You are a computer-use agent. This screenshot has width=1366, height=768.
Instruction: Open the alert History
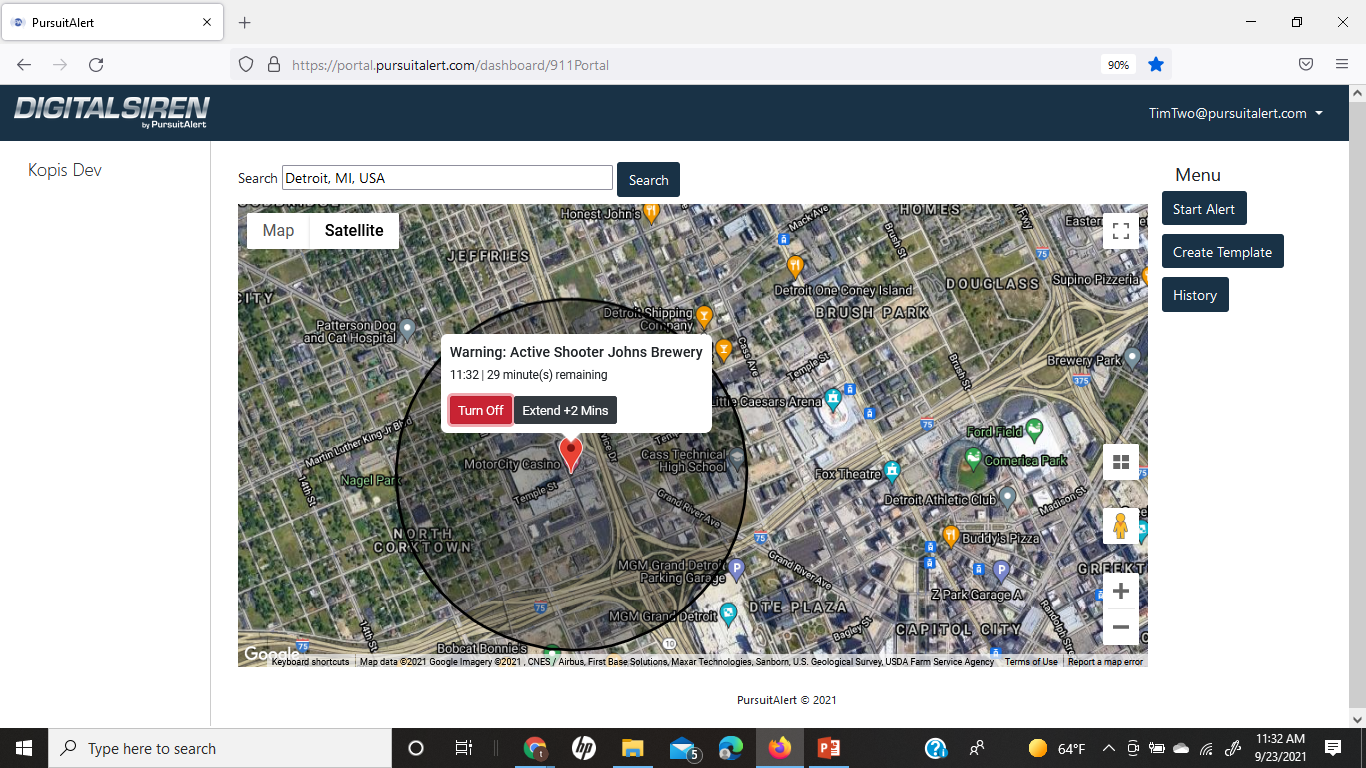click(1195, 295)
